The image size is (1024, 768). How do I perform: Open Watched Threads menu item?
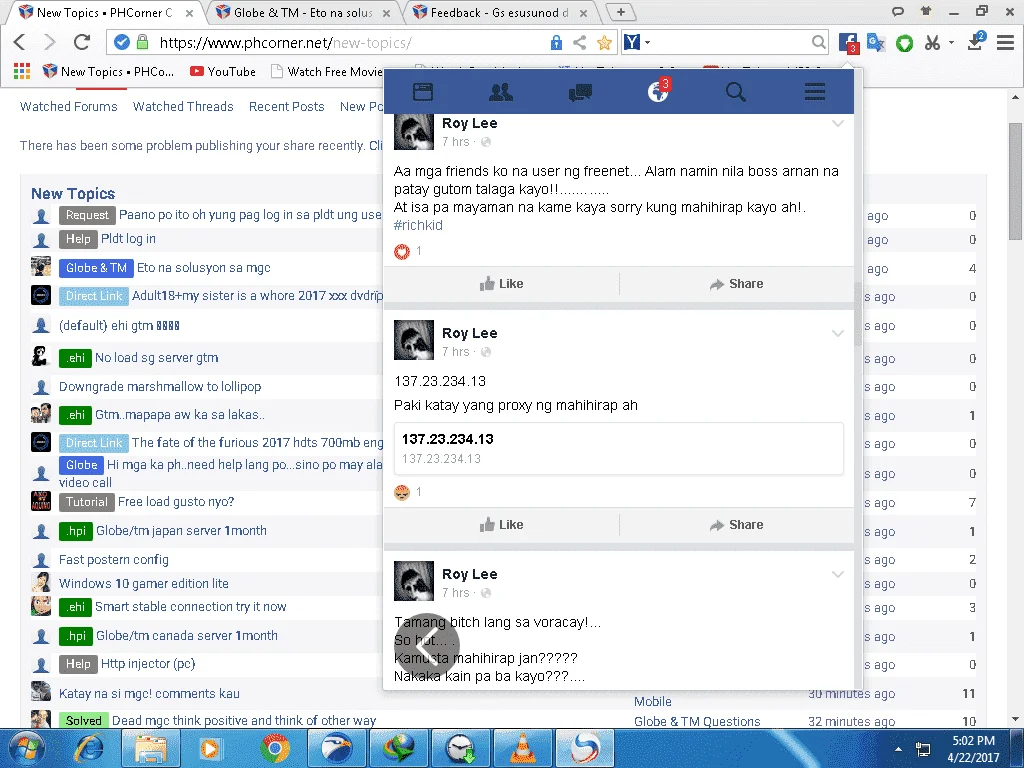183,106
